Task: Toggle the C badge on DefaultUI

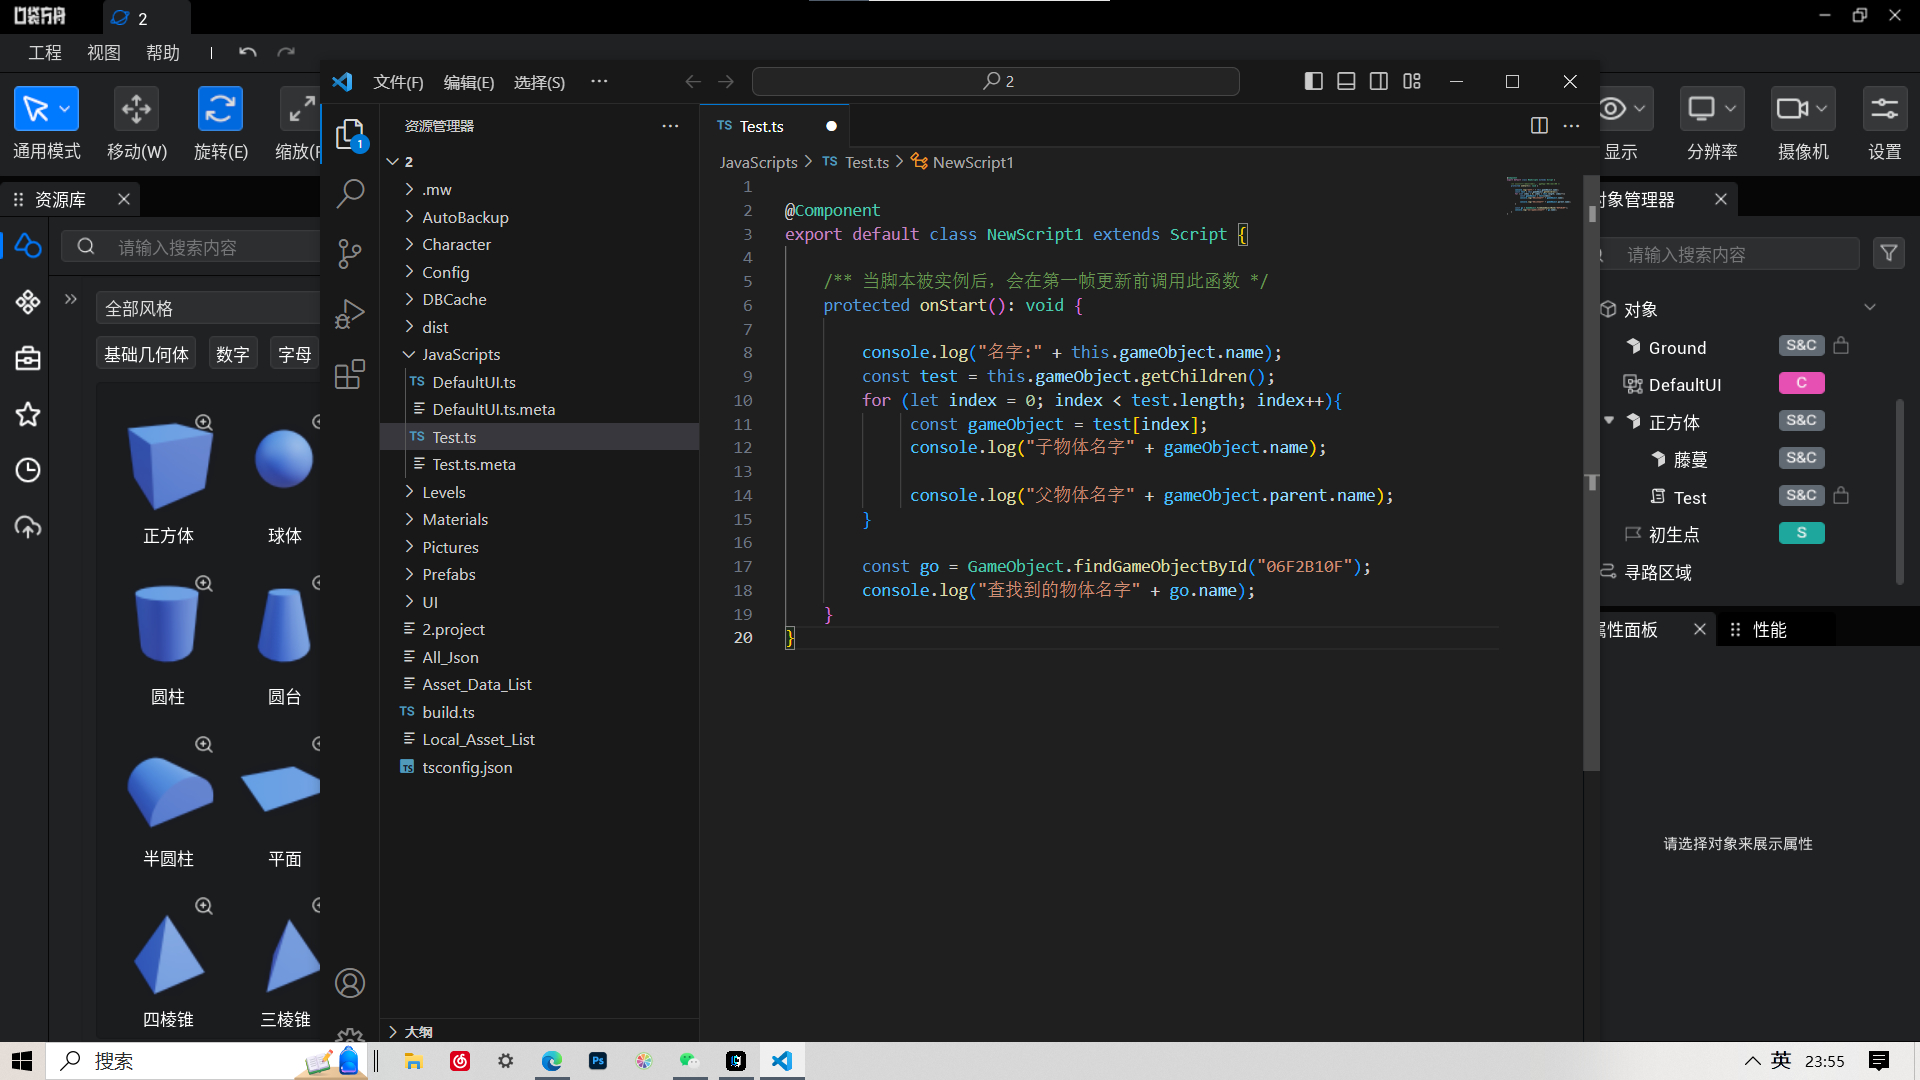Action: click(1802, 383)
